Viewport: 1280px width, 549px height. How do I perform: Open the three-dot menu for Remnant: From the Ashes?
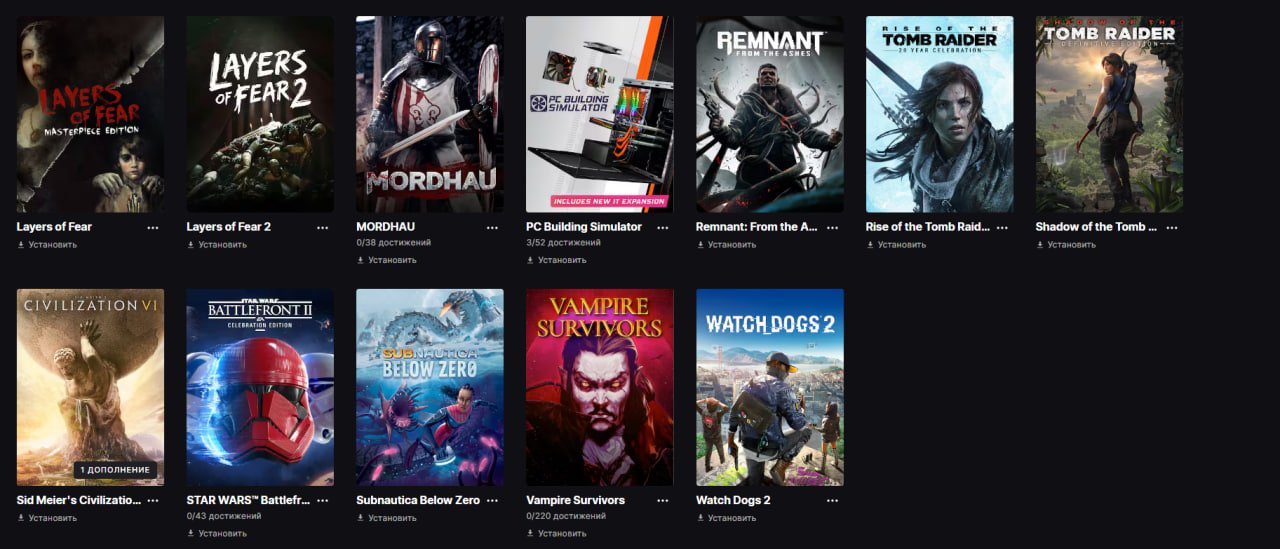832,227
